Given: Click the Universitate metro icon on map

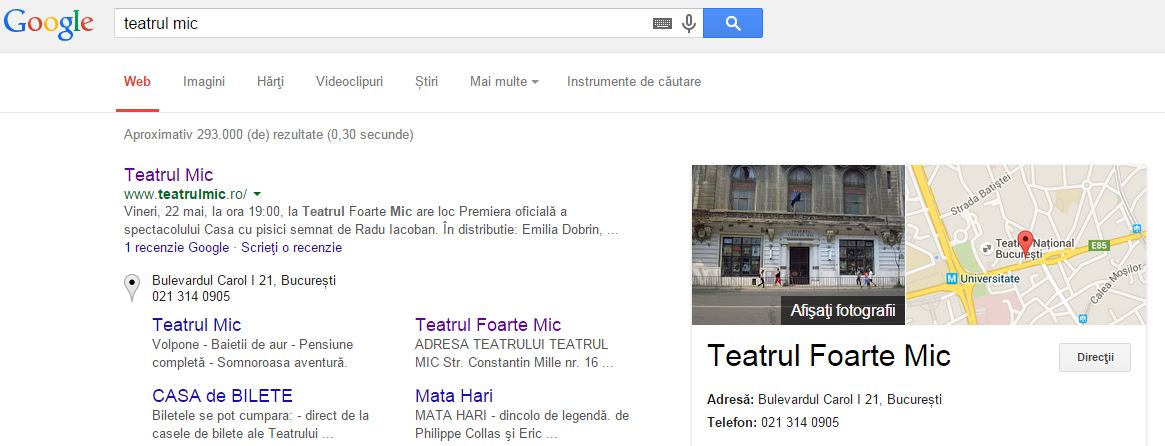Looking at the screenshot, I should (x=952, y=279).
